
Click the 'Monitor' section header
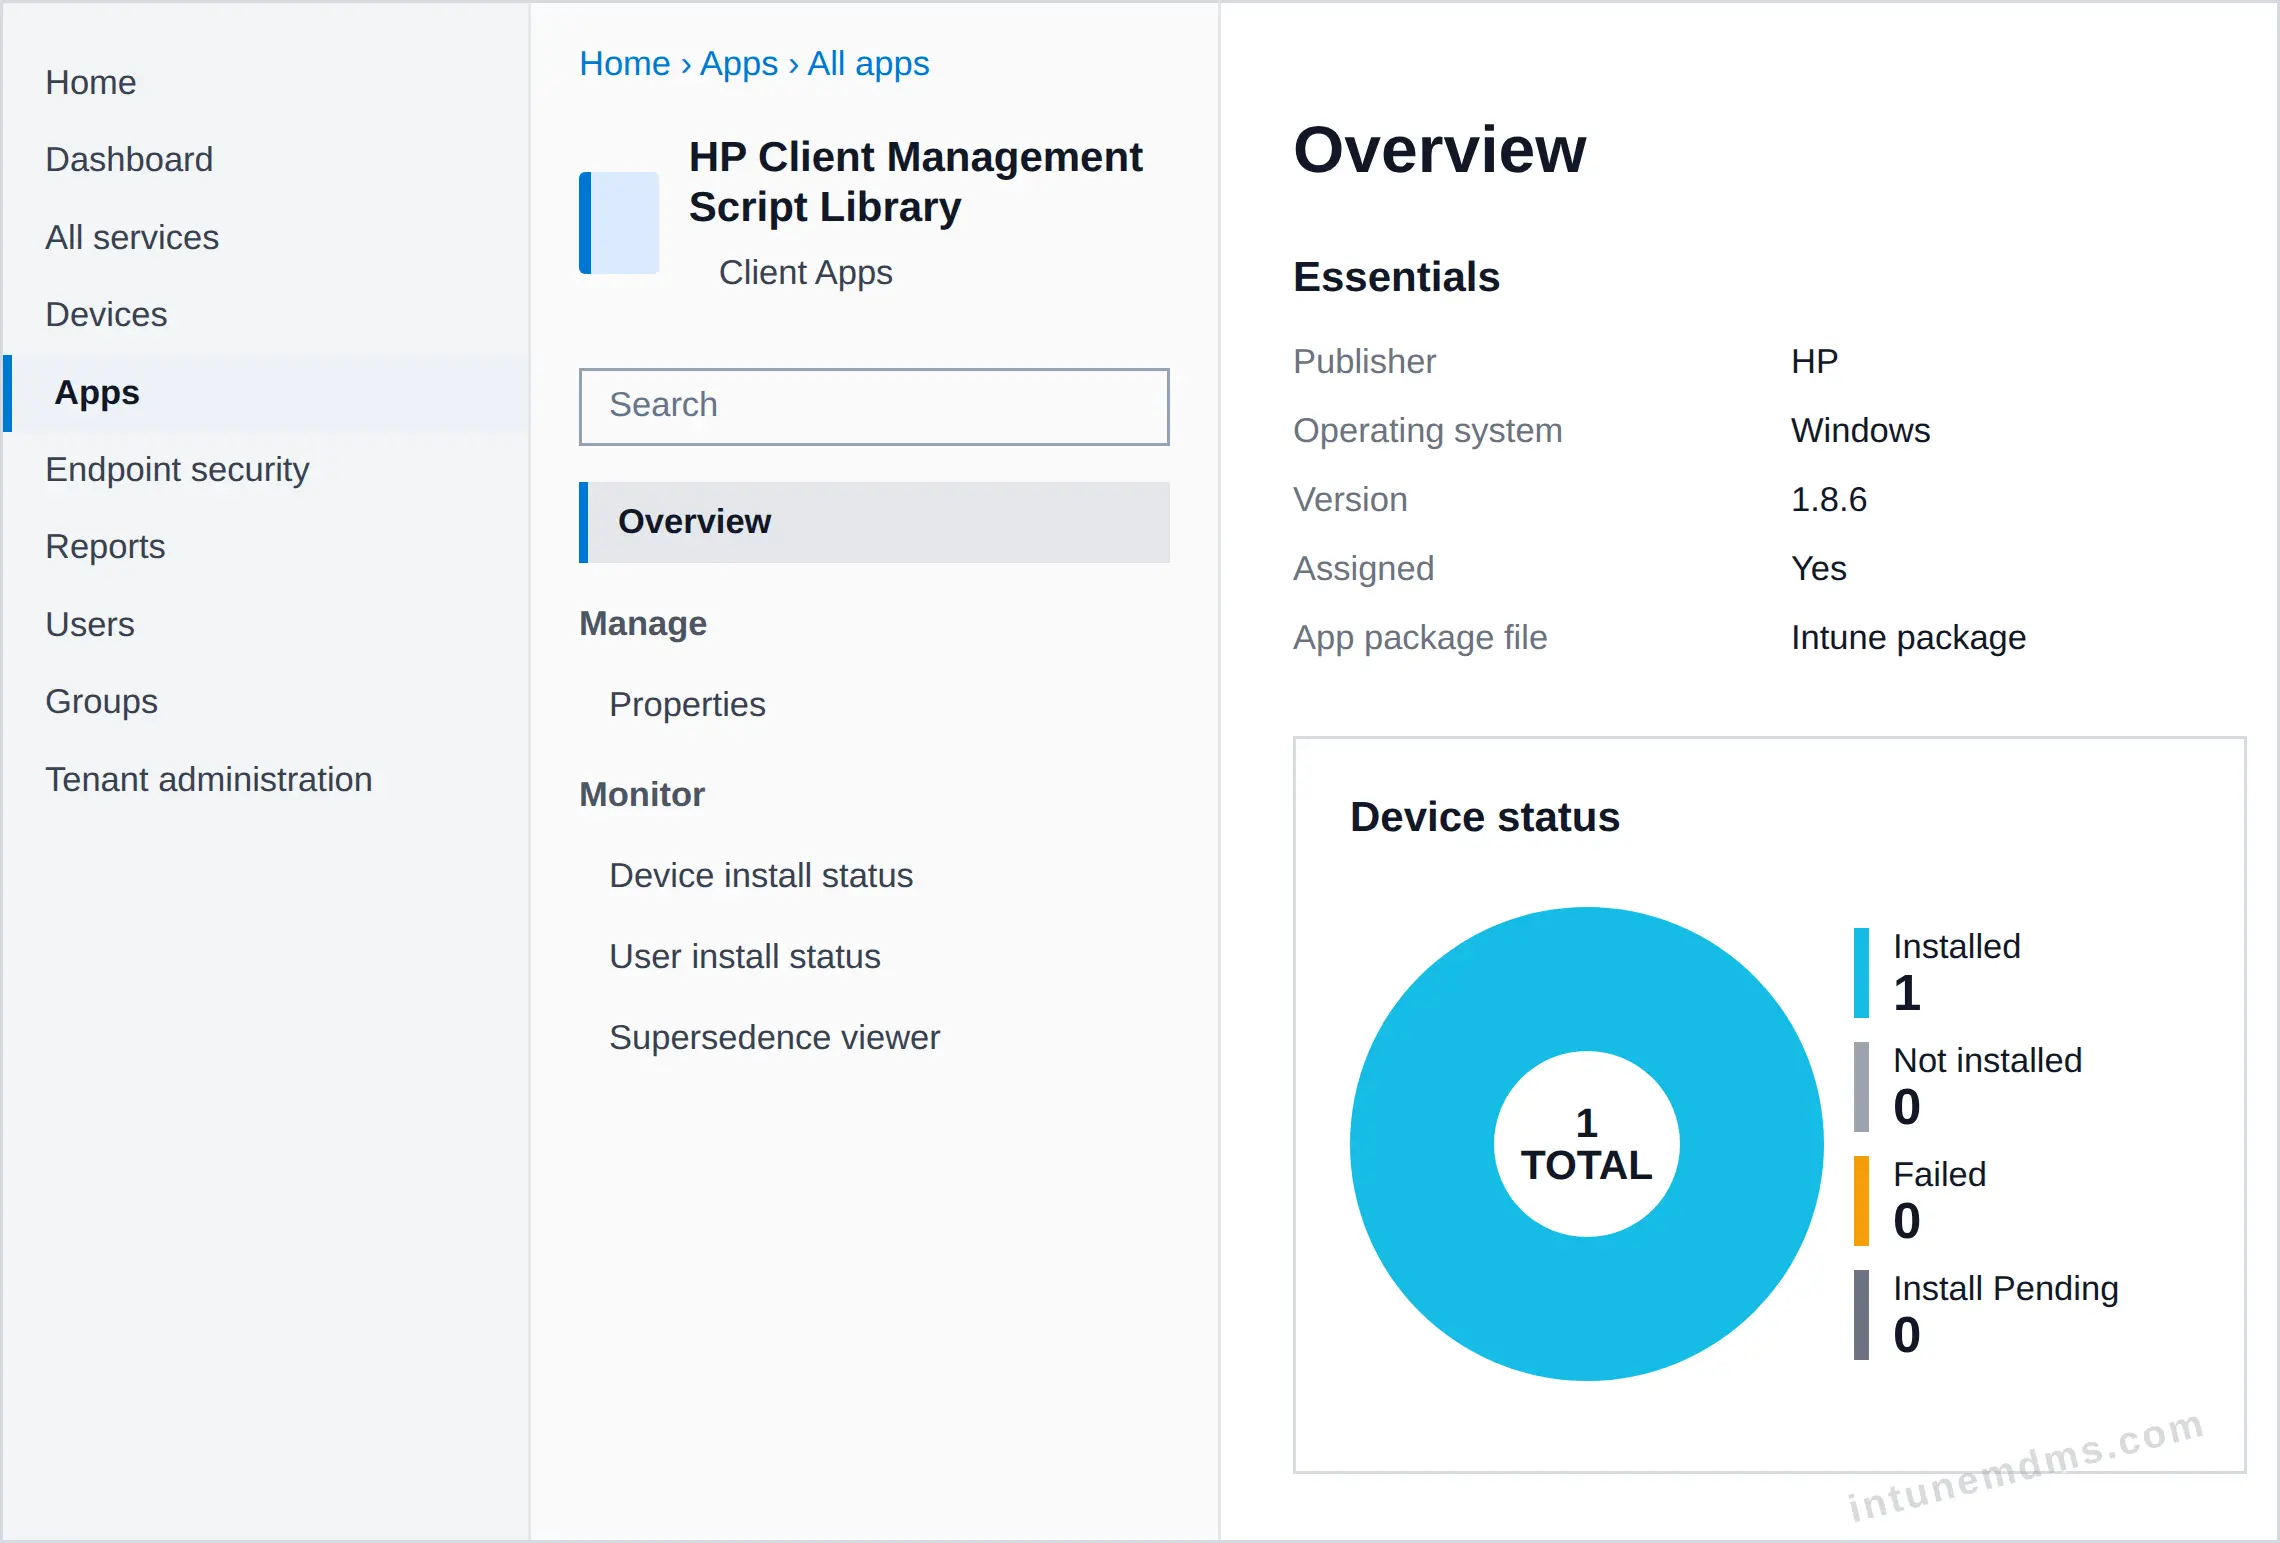[642, 794]
